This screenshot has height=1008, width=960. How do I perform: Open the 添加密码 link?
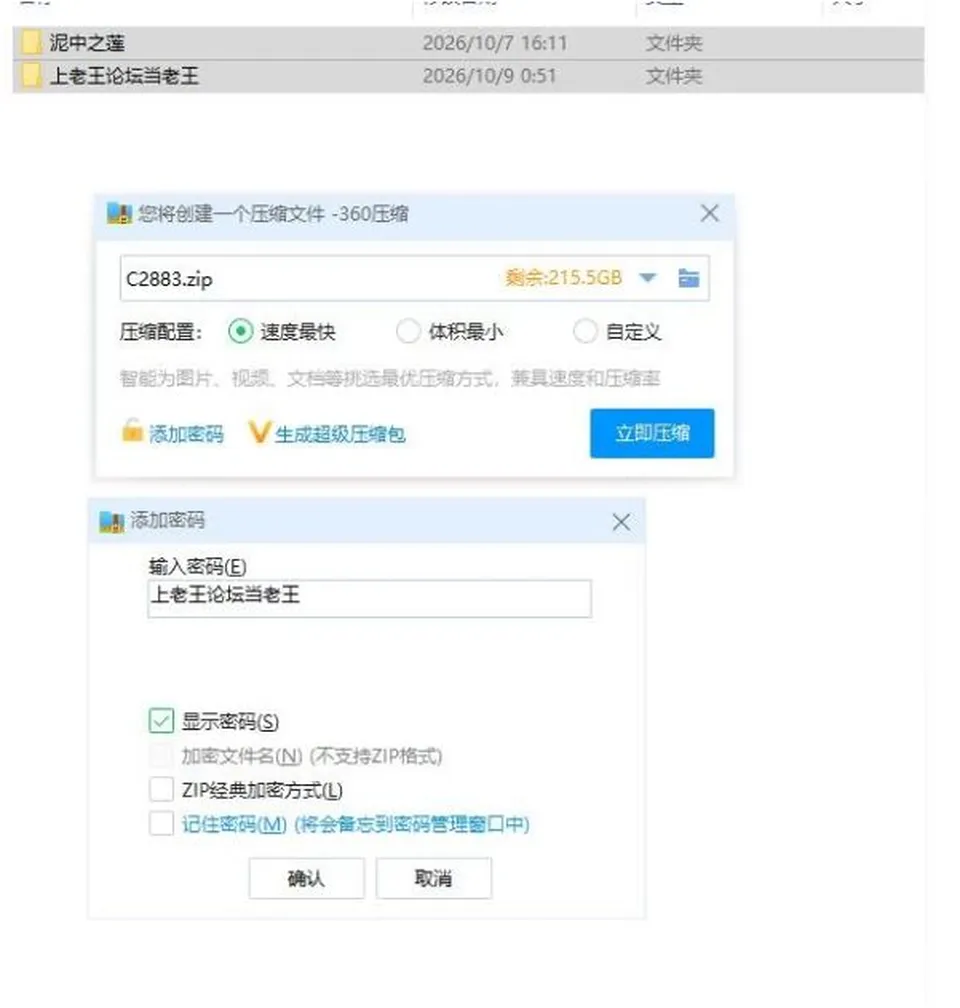(186, 434)
